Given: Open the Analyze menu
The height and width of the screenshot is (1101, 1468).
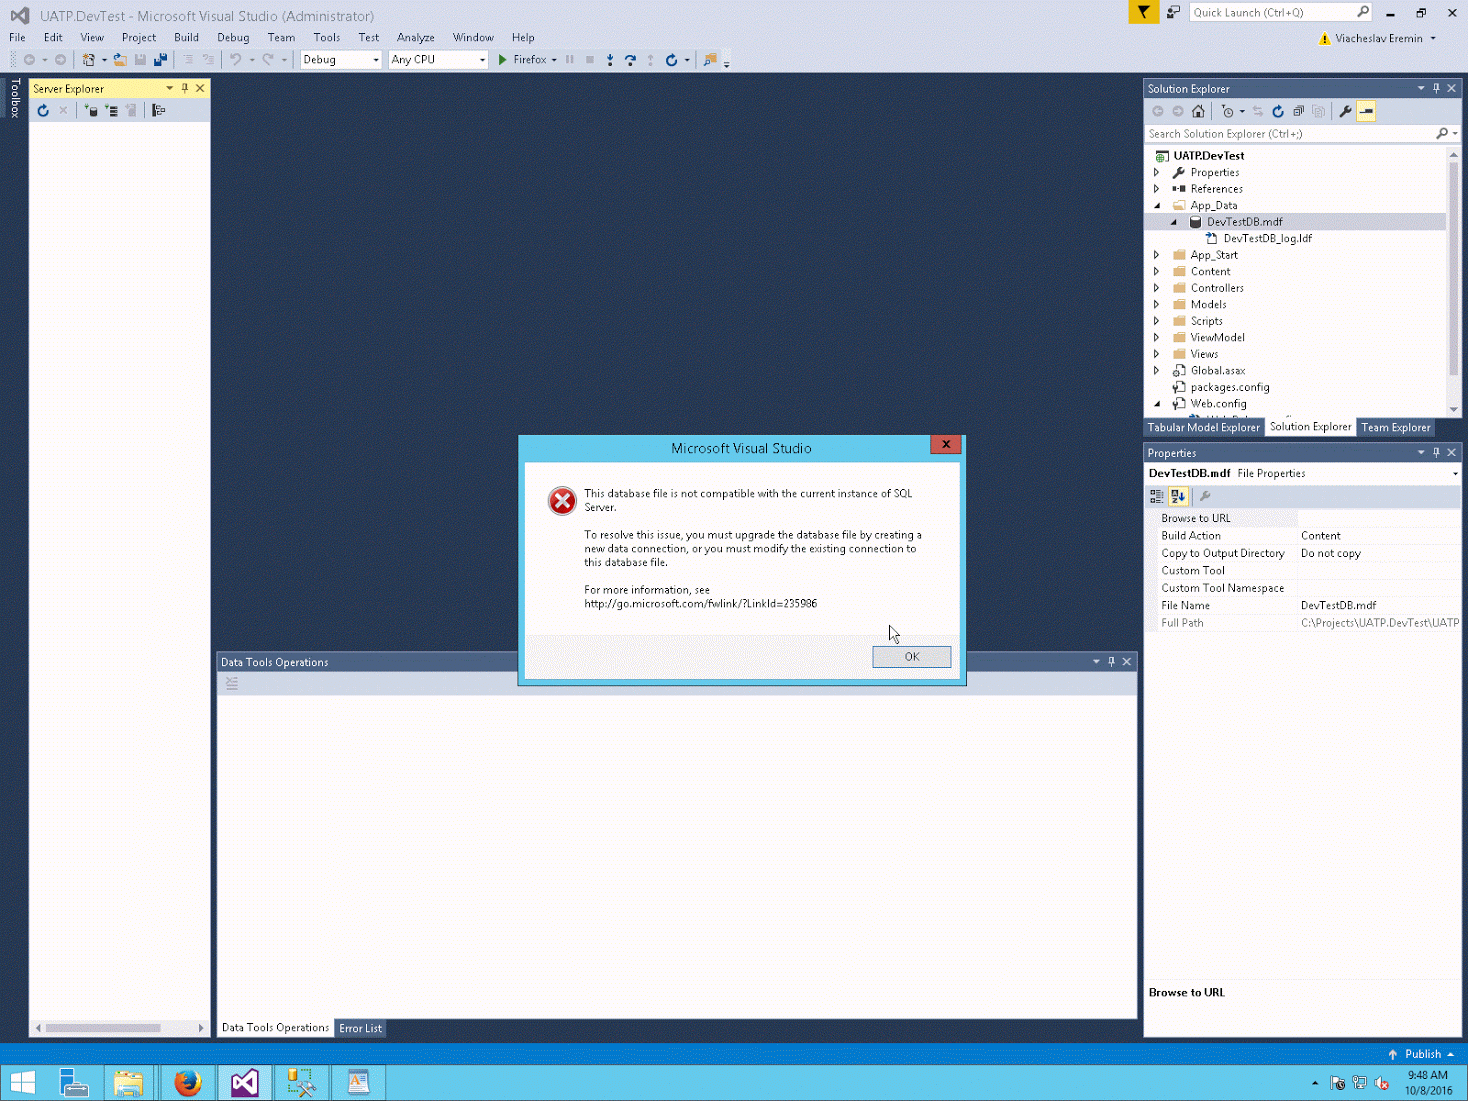Looking at the screenshot, I should click(416, 38).
